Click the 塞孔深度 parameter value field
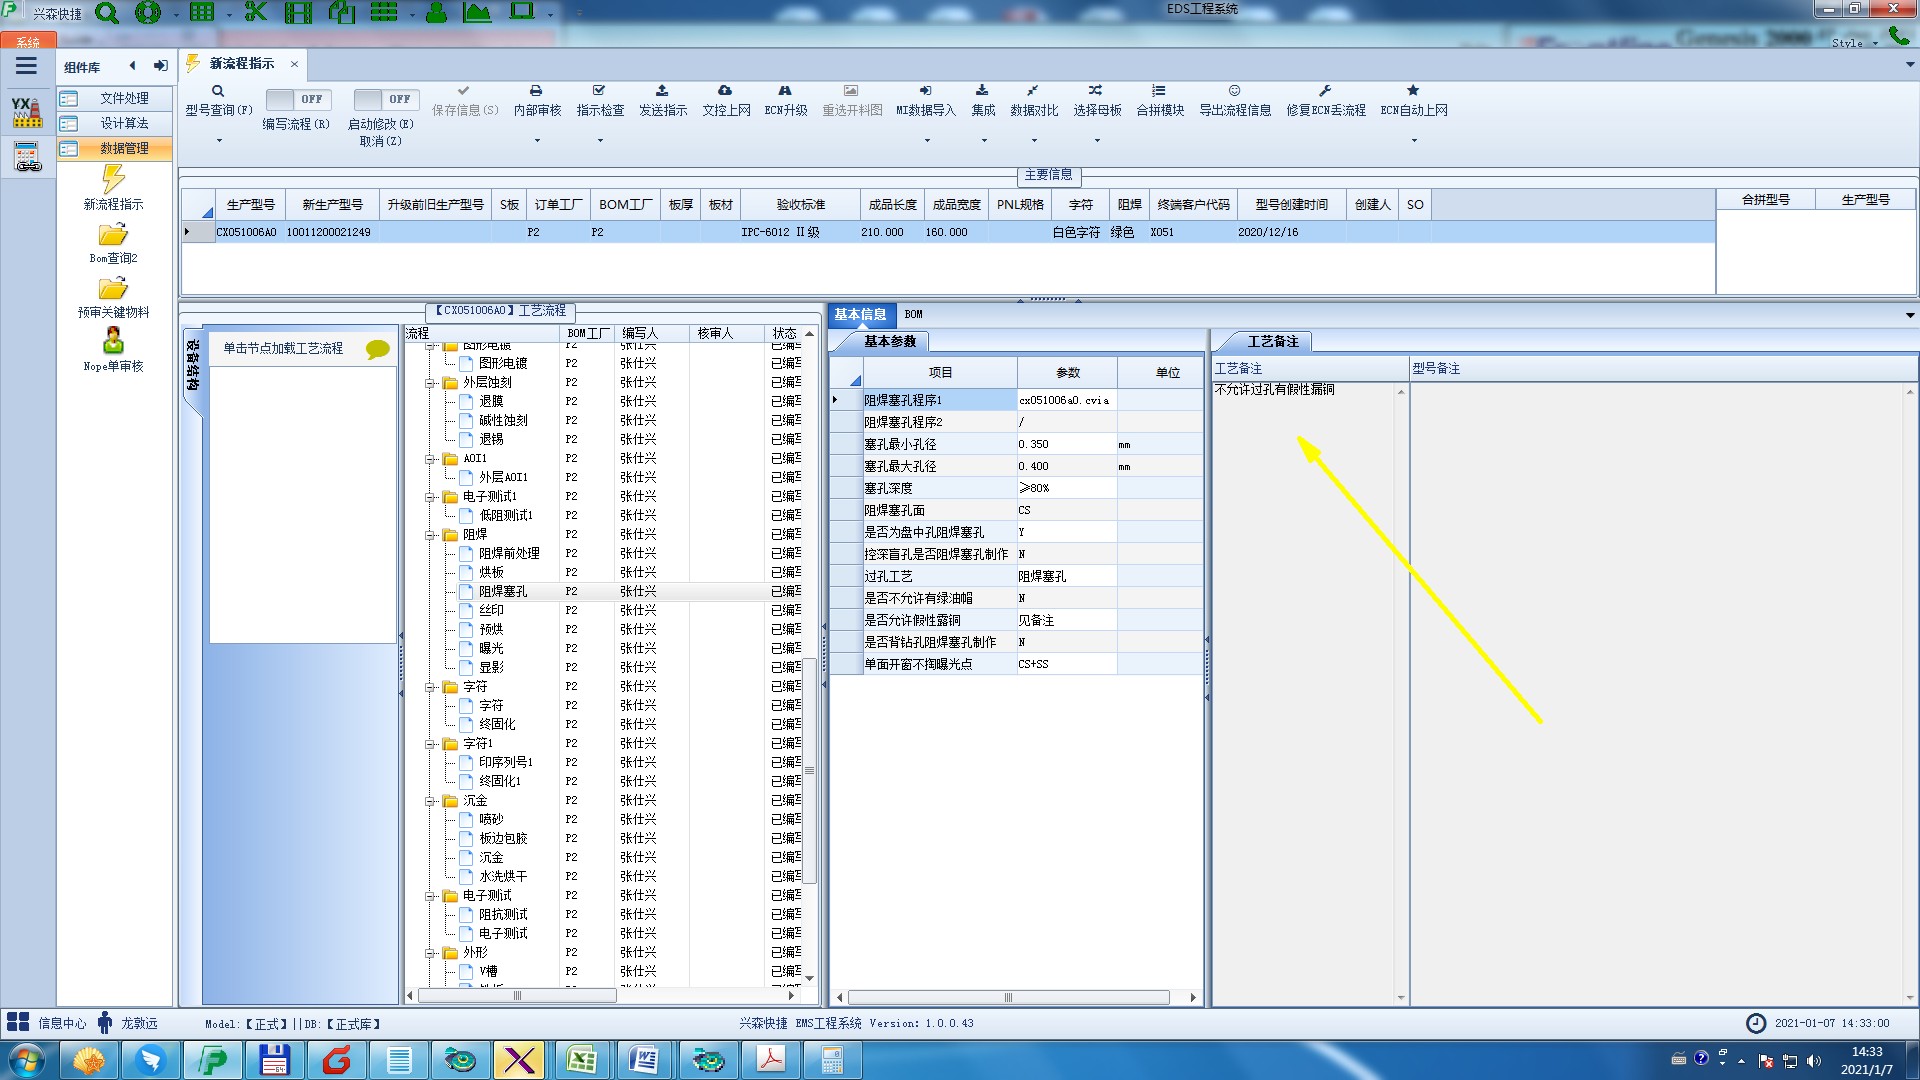 pyautogui.click(x=1066, y=488)
